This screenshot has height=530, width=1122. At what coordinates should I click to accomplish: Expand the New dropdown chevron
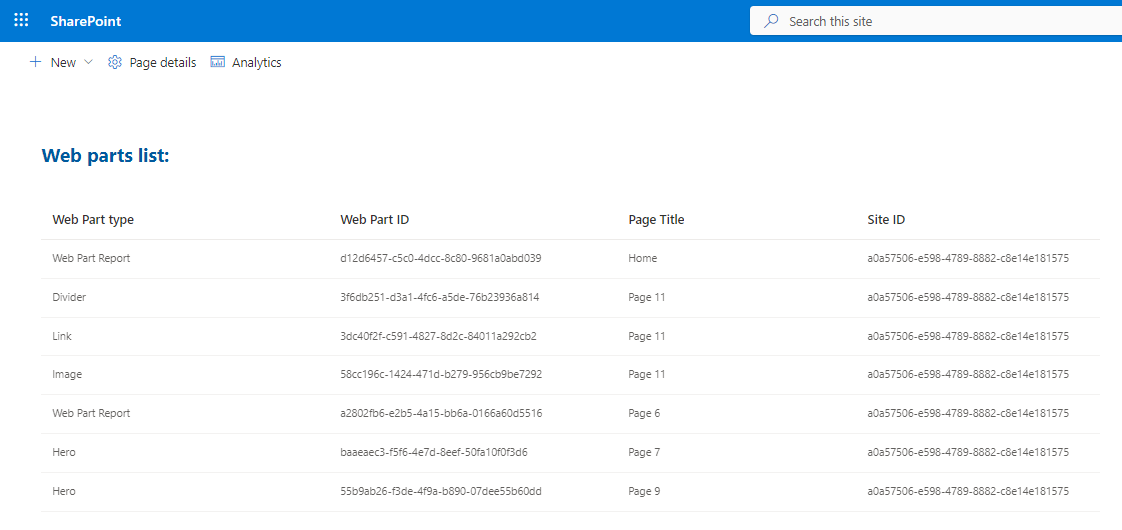tap(89, 62)
